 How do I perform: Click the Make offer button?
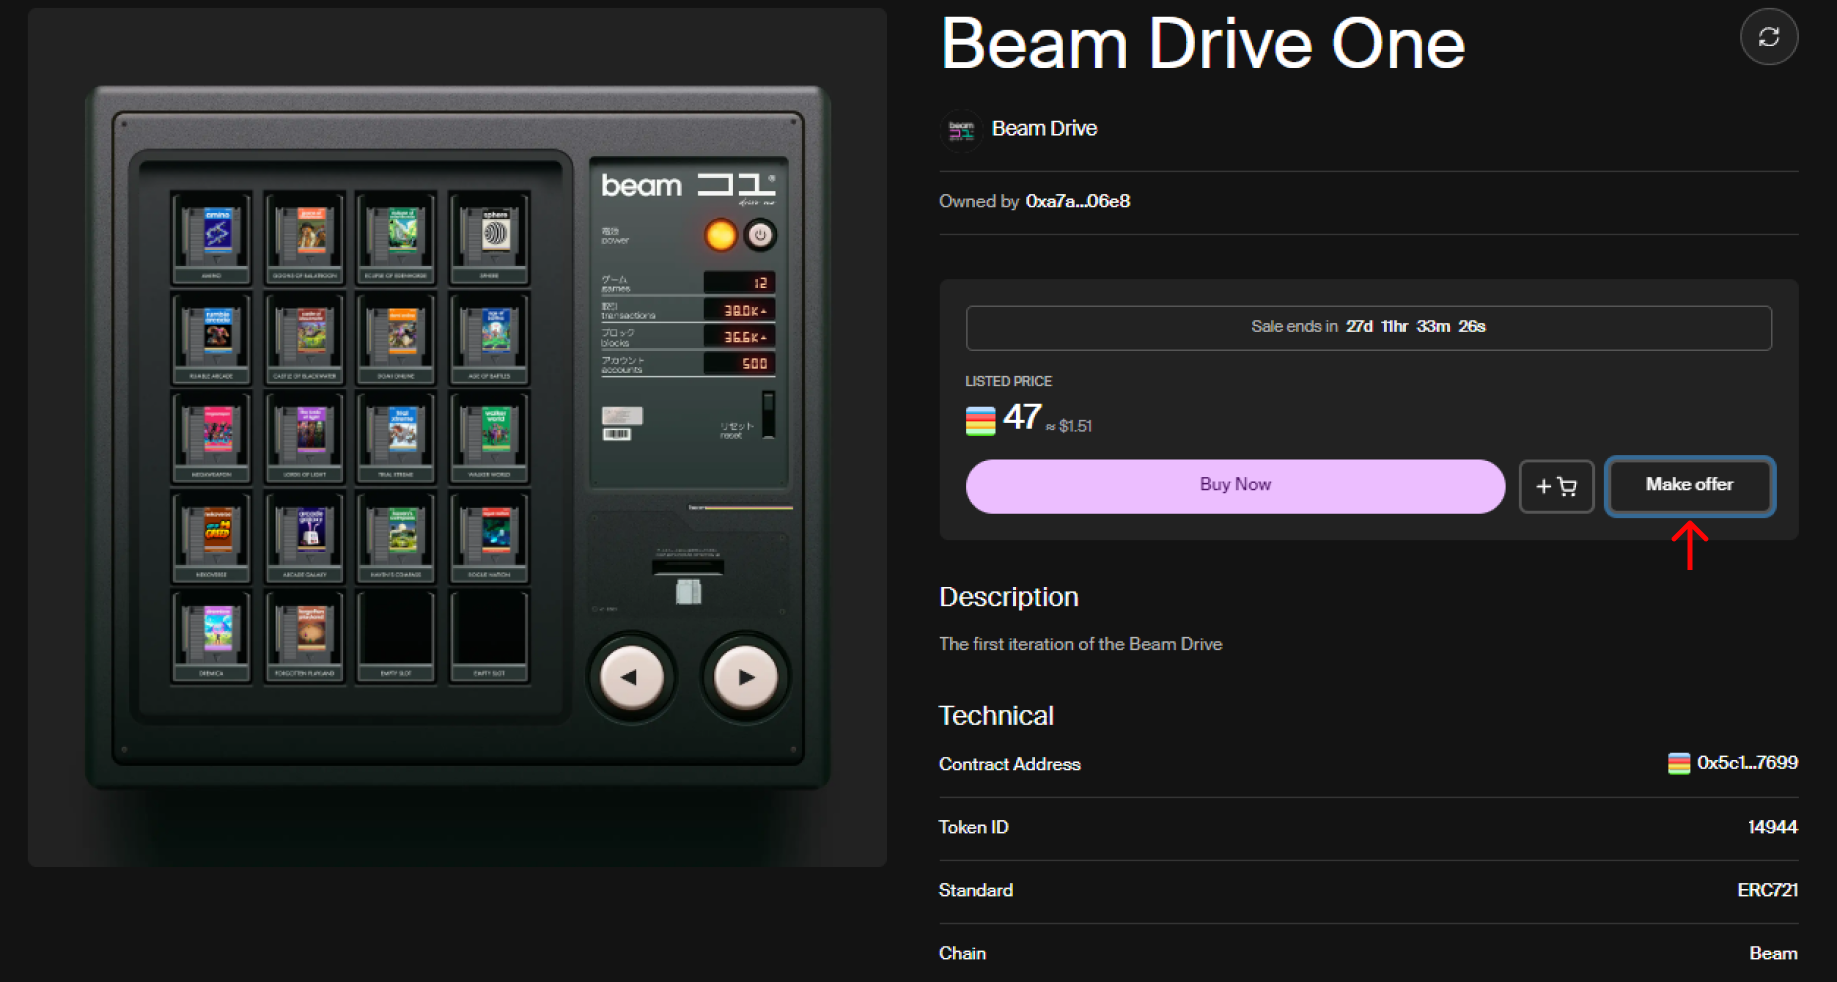tap(1690, 485)
